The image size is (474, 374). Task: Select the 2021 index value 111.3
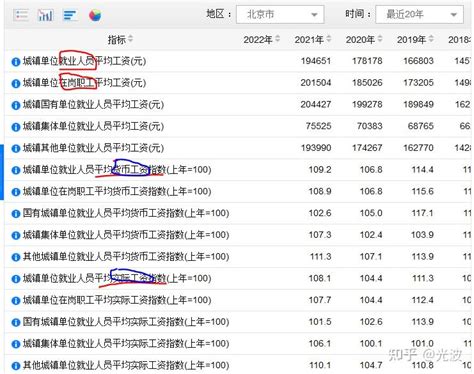320,257
